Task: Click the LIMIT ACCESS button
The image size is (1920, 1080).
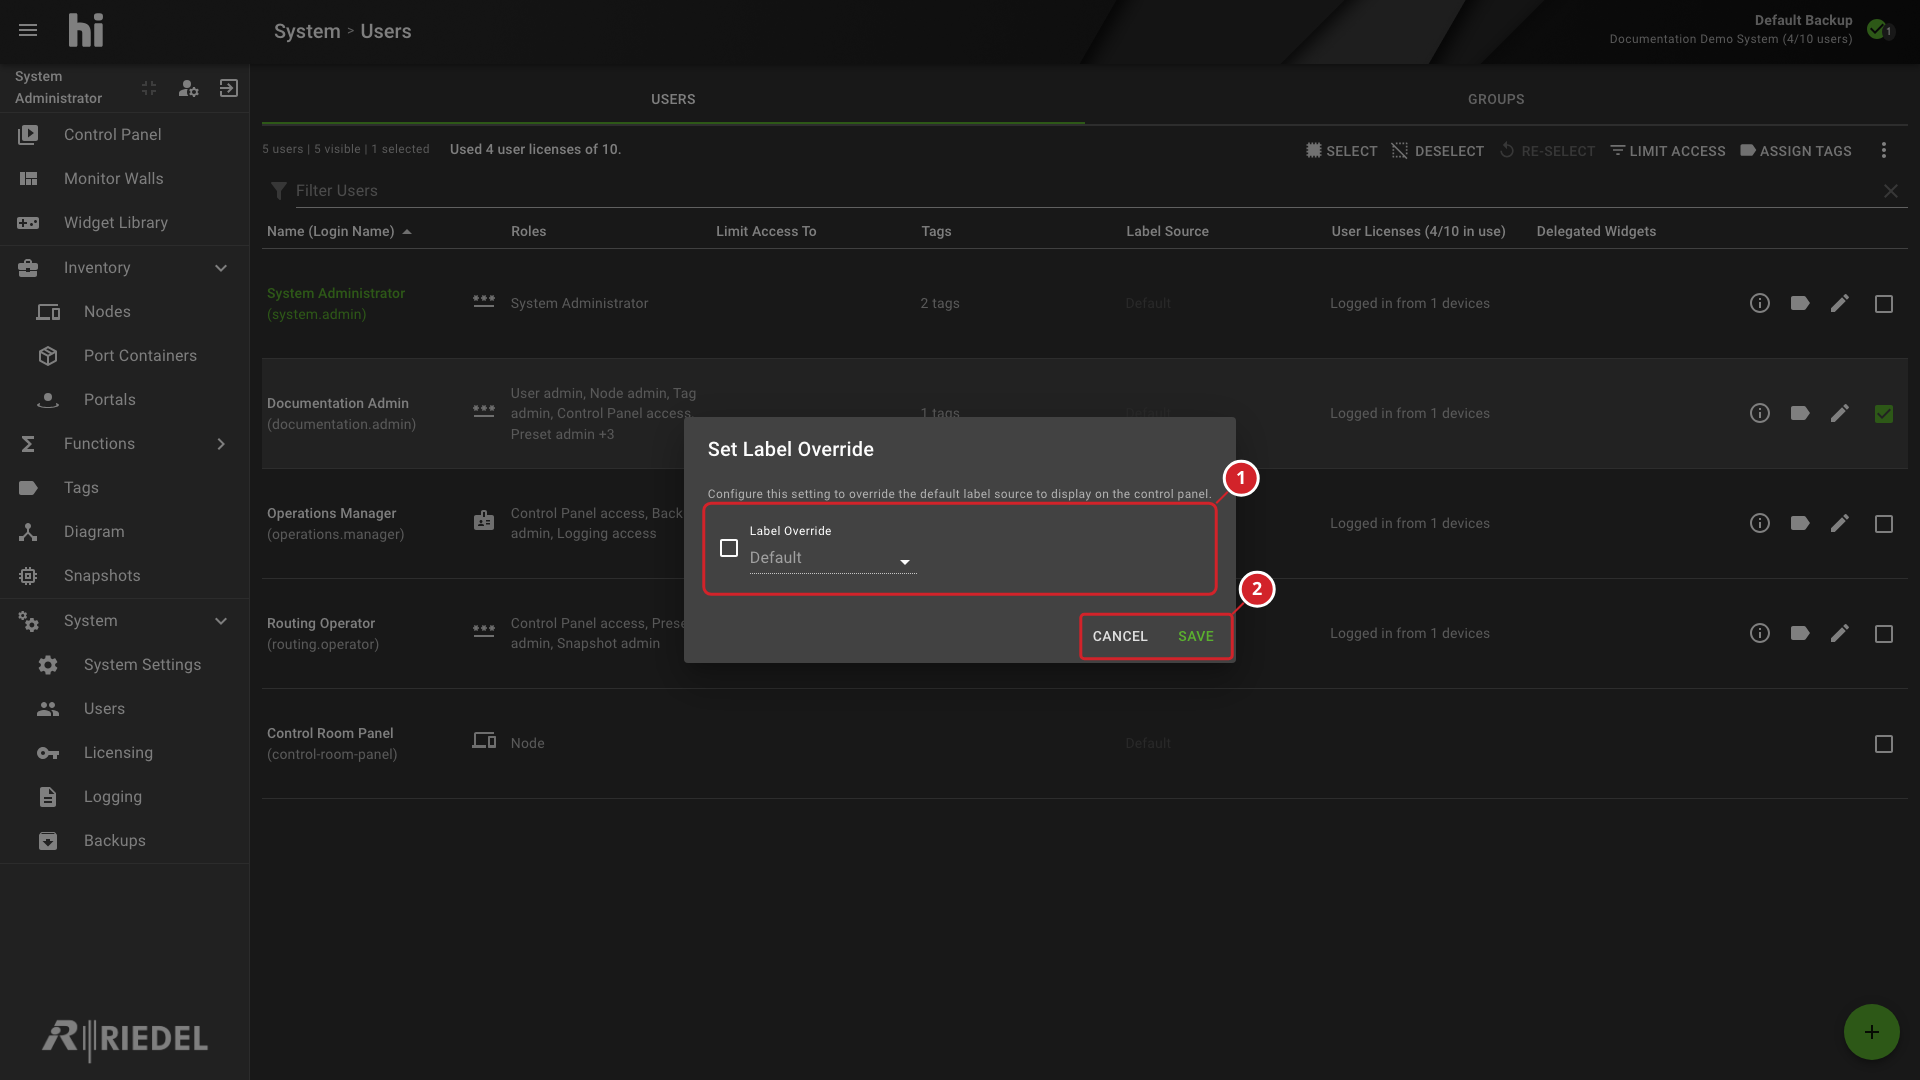Action: pyautogui.click(x=1667, y=151)
